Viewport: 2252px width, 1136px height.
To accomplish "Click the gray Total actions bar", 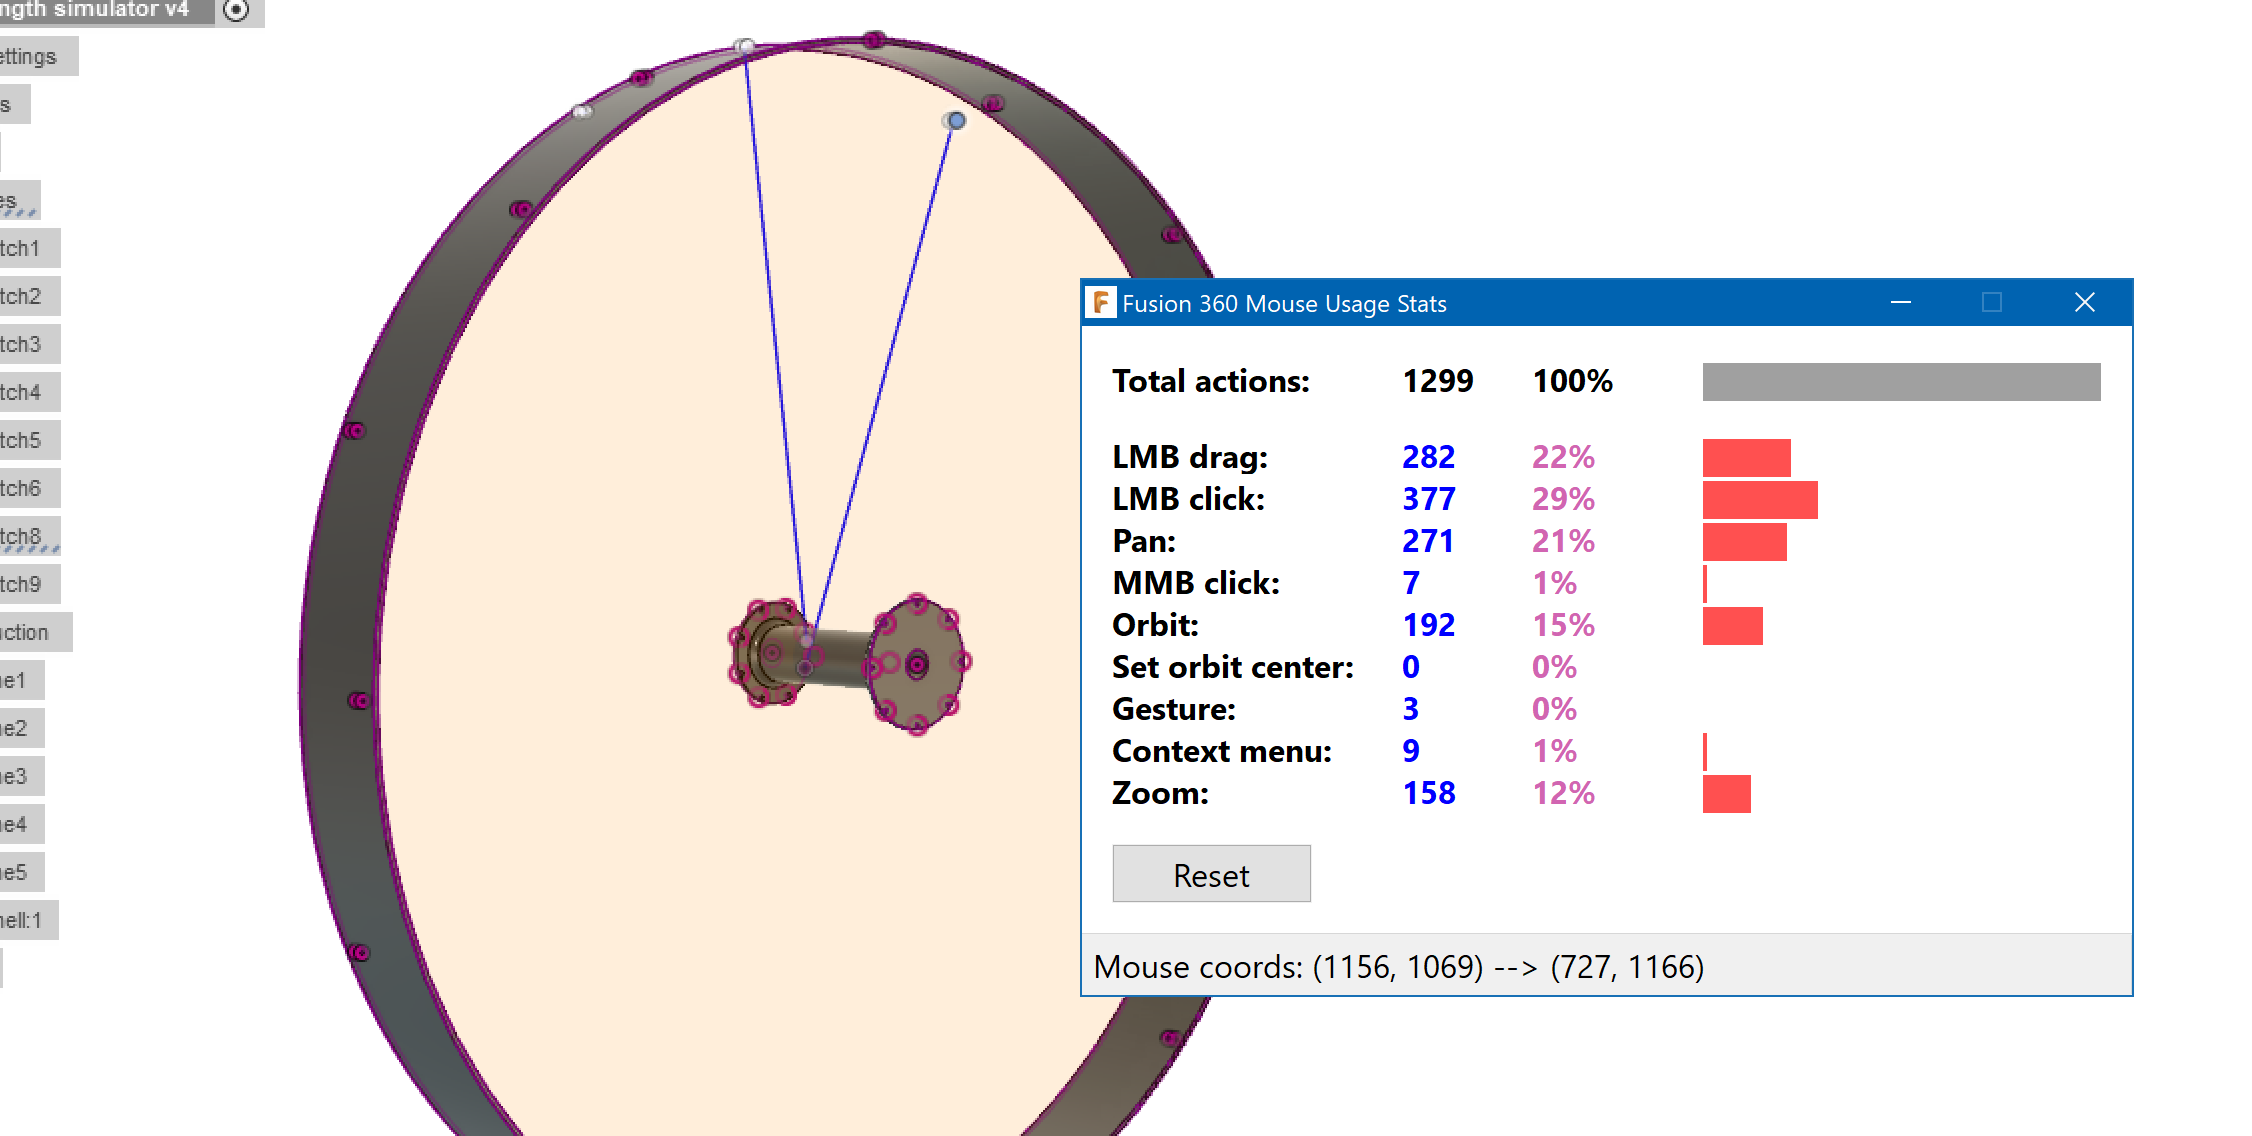I will (1901, 382).
